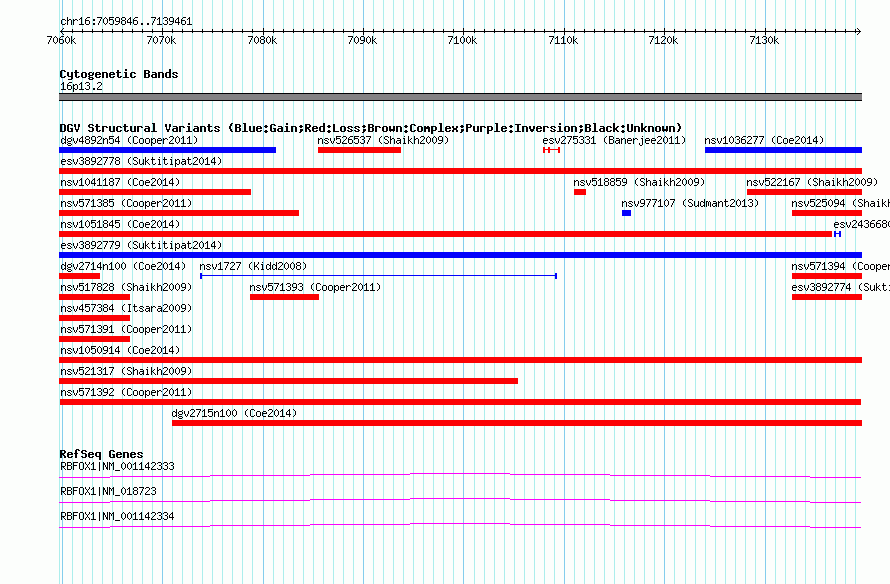Image resolution: width=890 pixels, height=584 pixels.
Task: Click the Cytogenetic Bands track title
Action: (x=119, y=74)
